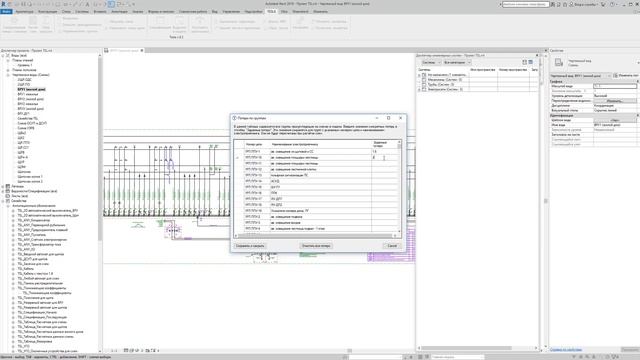The width and height of the screenshot is (640, 360).
Task: Toggle the Не назначено checkbox in System Browser
Action: 424,75
